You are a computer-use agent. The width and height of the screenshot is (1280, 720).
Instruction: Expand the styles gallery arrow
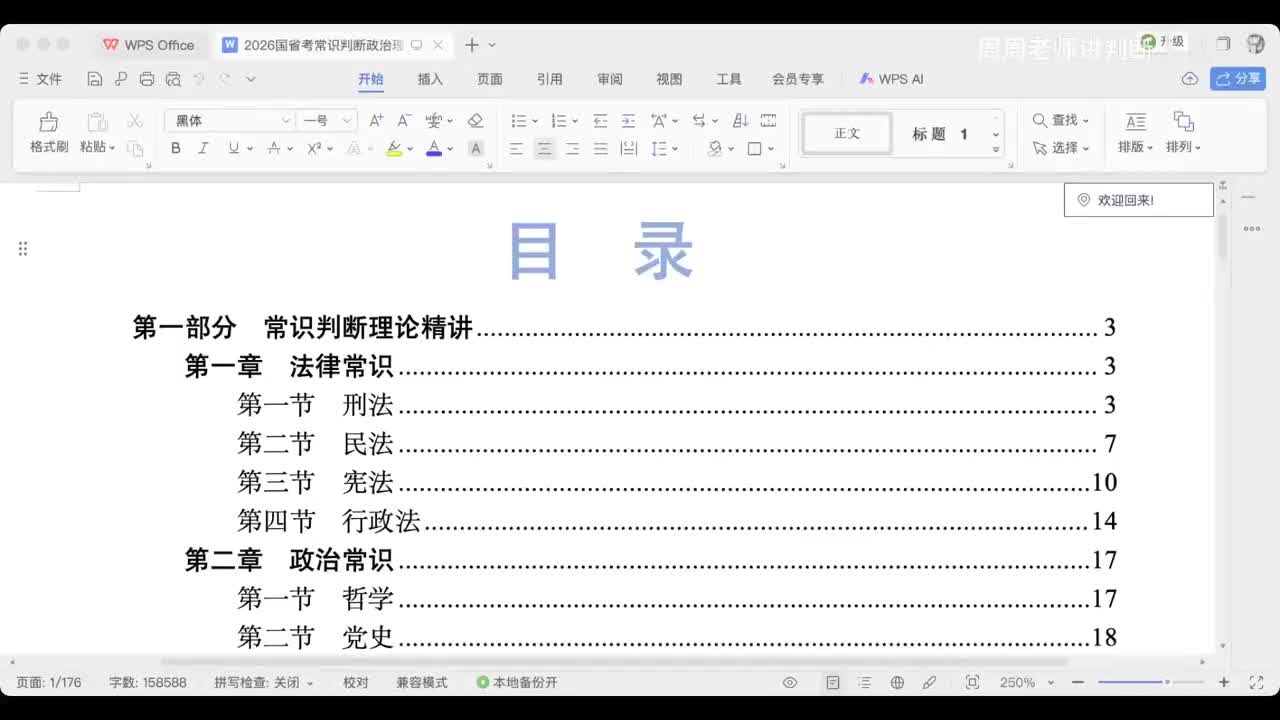point(996,149)
